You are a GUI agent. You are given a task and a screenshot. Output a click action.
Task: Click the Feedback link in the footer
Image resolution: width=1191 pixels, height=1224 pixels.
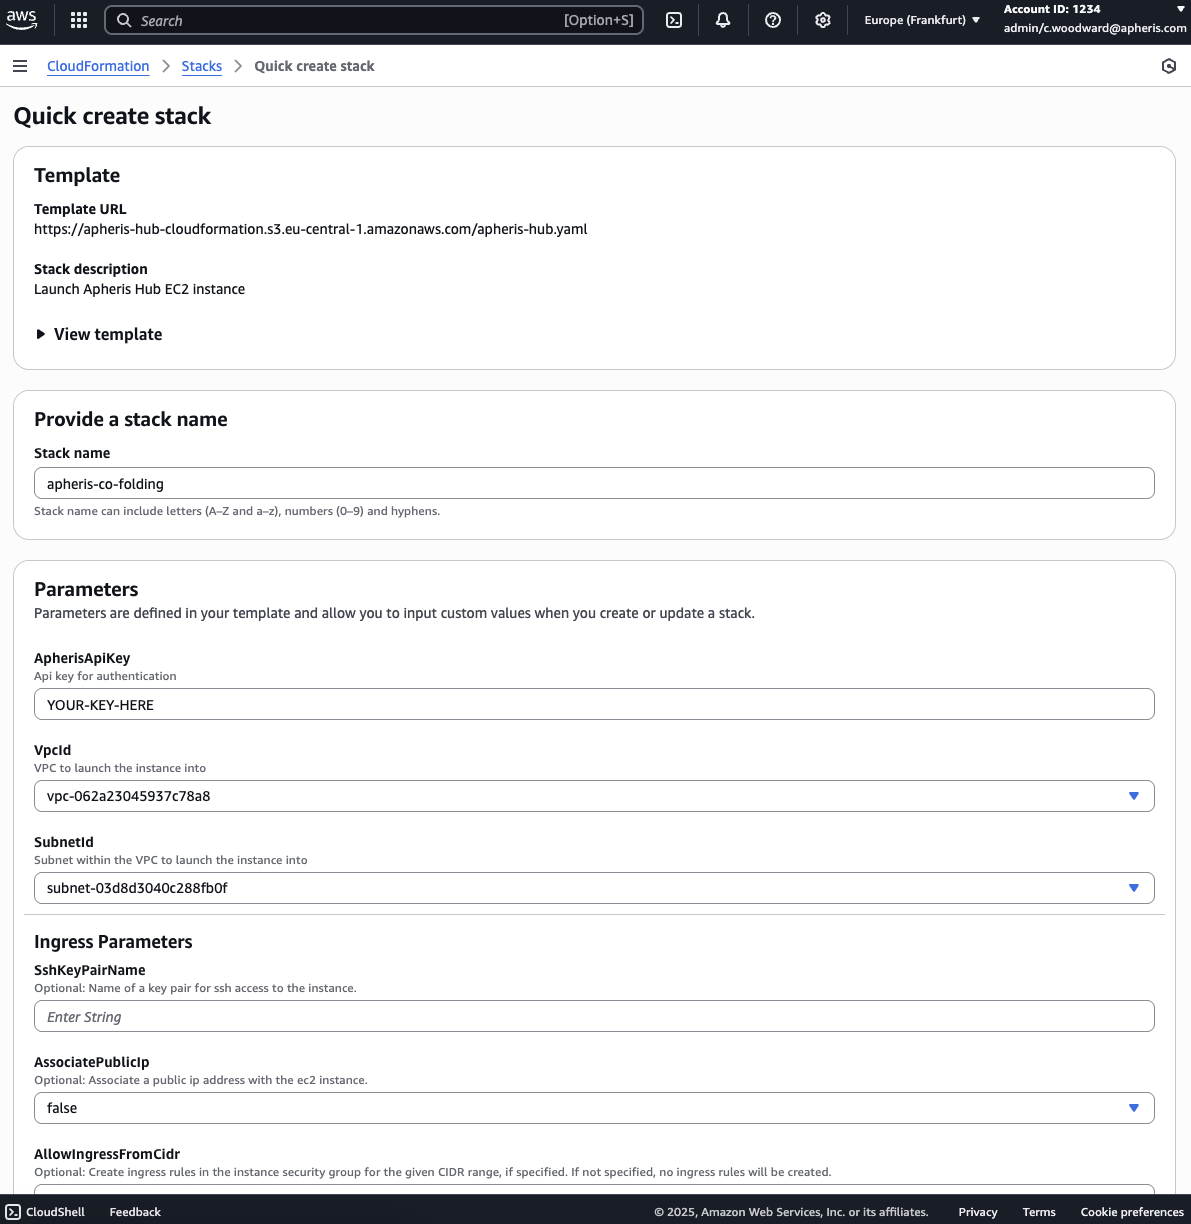pyautogui.click(x=135, y=1212)
